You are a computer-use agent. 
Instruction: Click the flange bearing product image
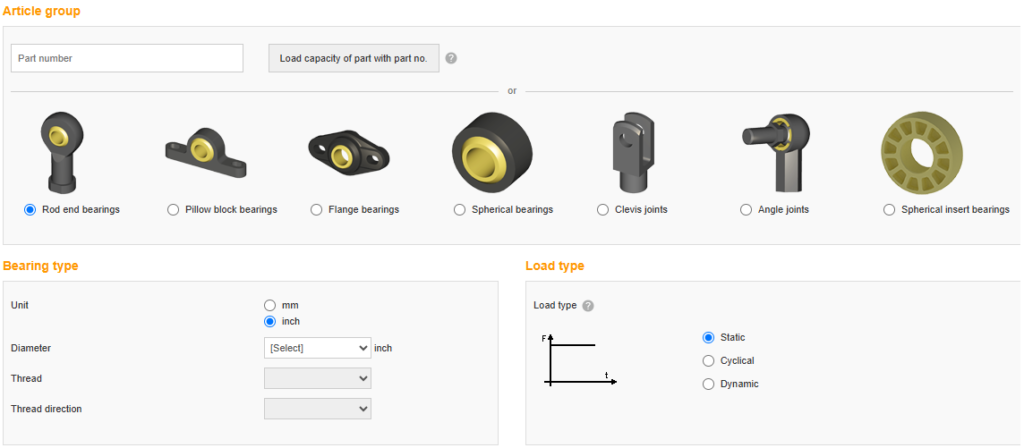point(348,155)
